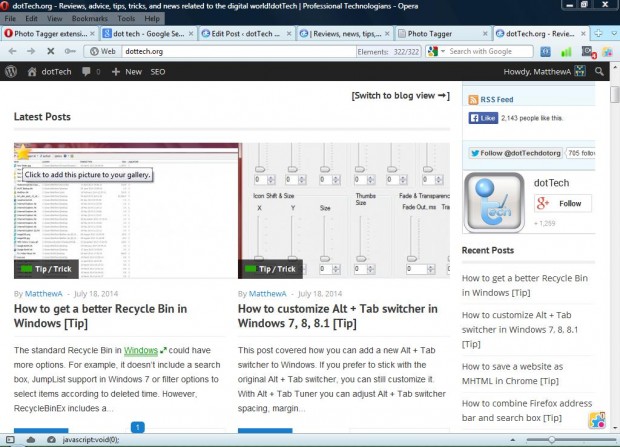Open the View menu

[55, 19]
